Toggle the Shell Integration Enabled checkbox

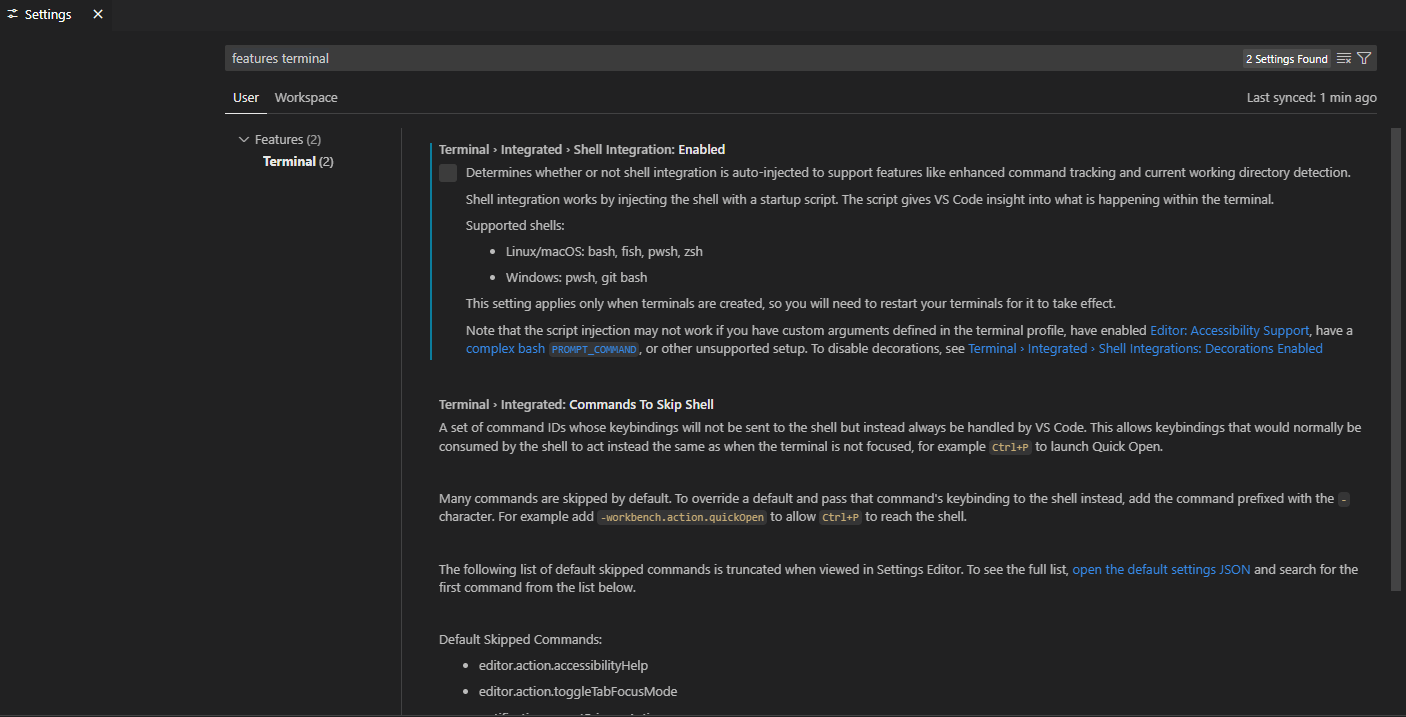448,173
